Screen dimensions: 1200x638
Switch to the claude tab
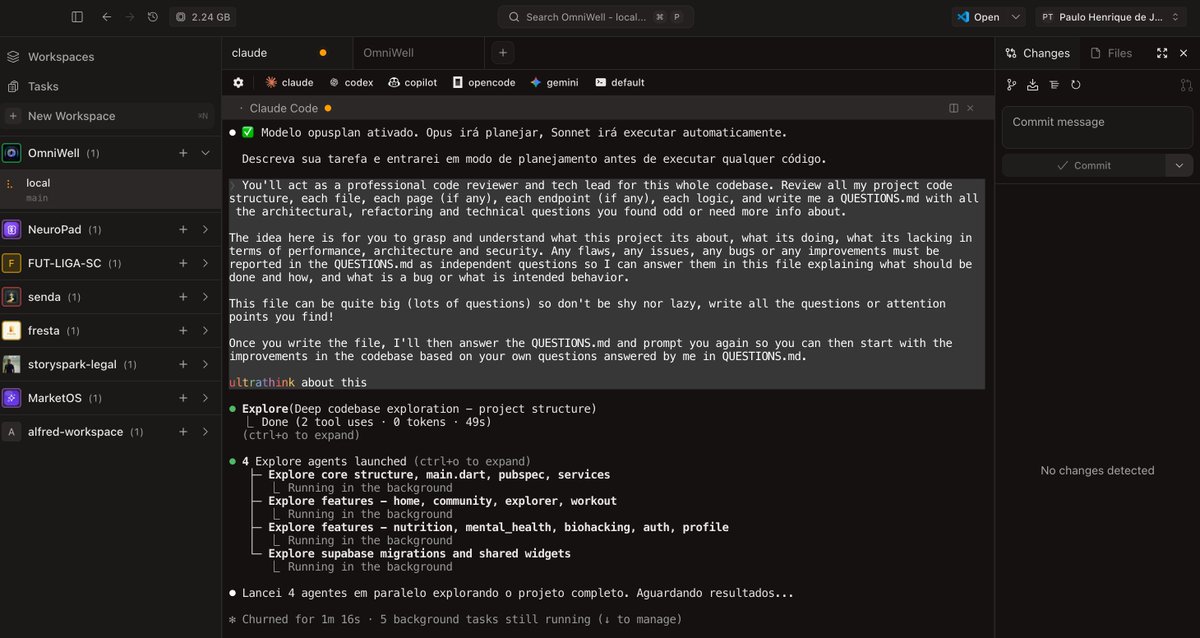286,52
